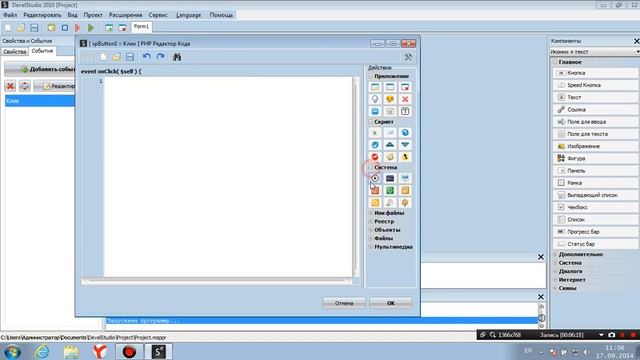Select the Выпадающий список component
This screenshot has width=640, height=360.
point(596,195)
